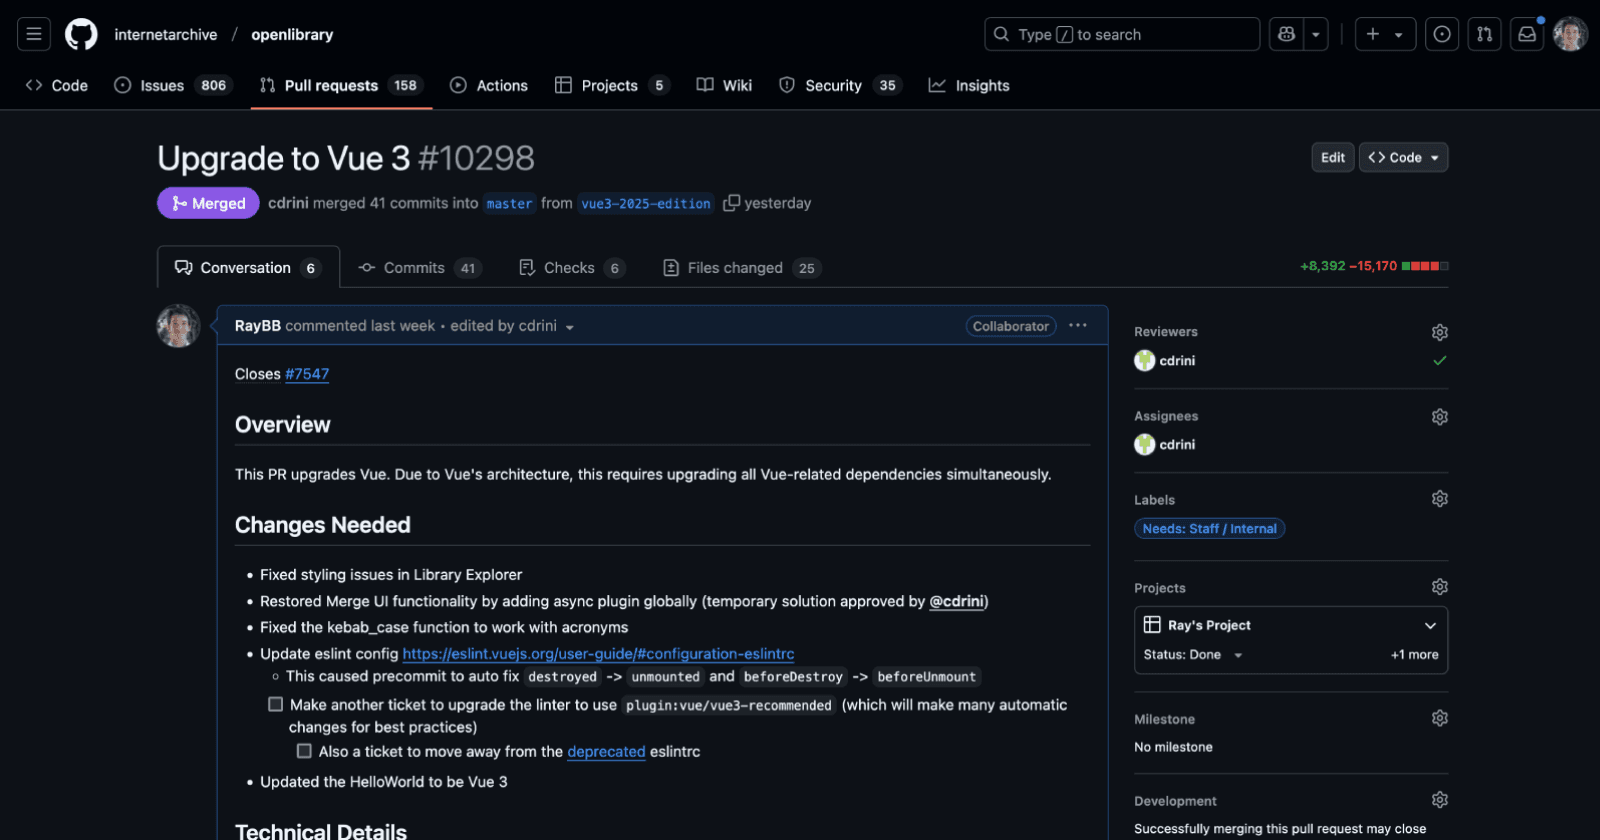The image size is (1600, 840).
Task: Click the search input field
Action: pyautogui.click(x=1120, y=34)
